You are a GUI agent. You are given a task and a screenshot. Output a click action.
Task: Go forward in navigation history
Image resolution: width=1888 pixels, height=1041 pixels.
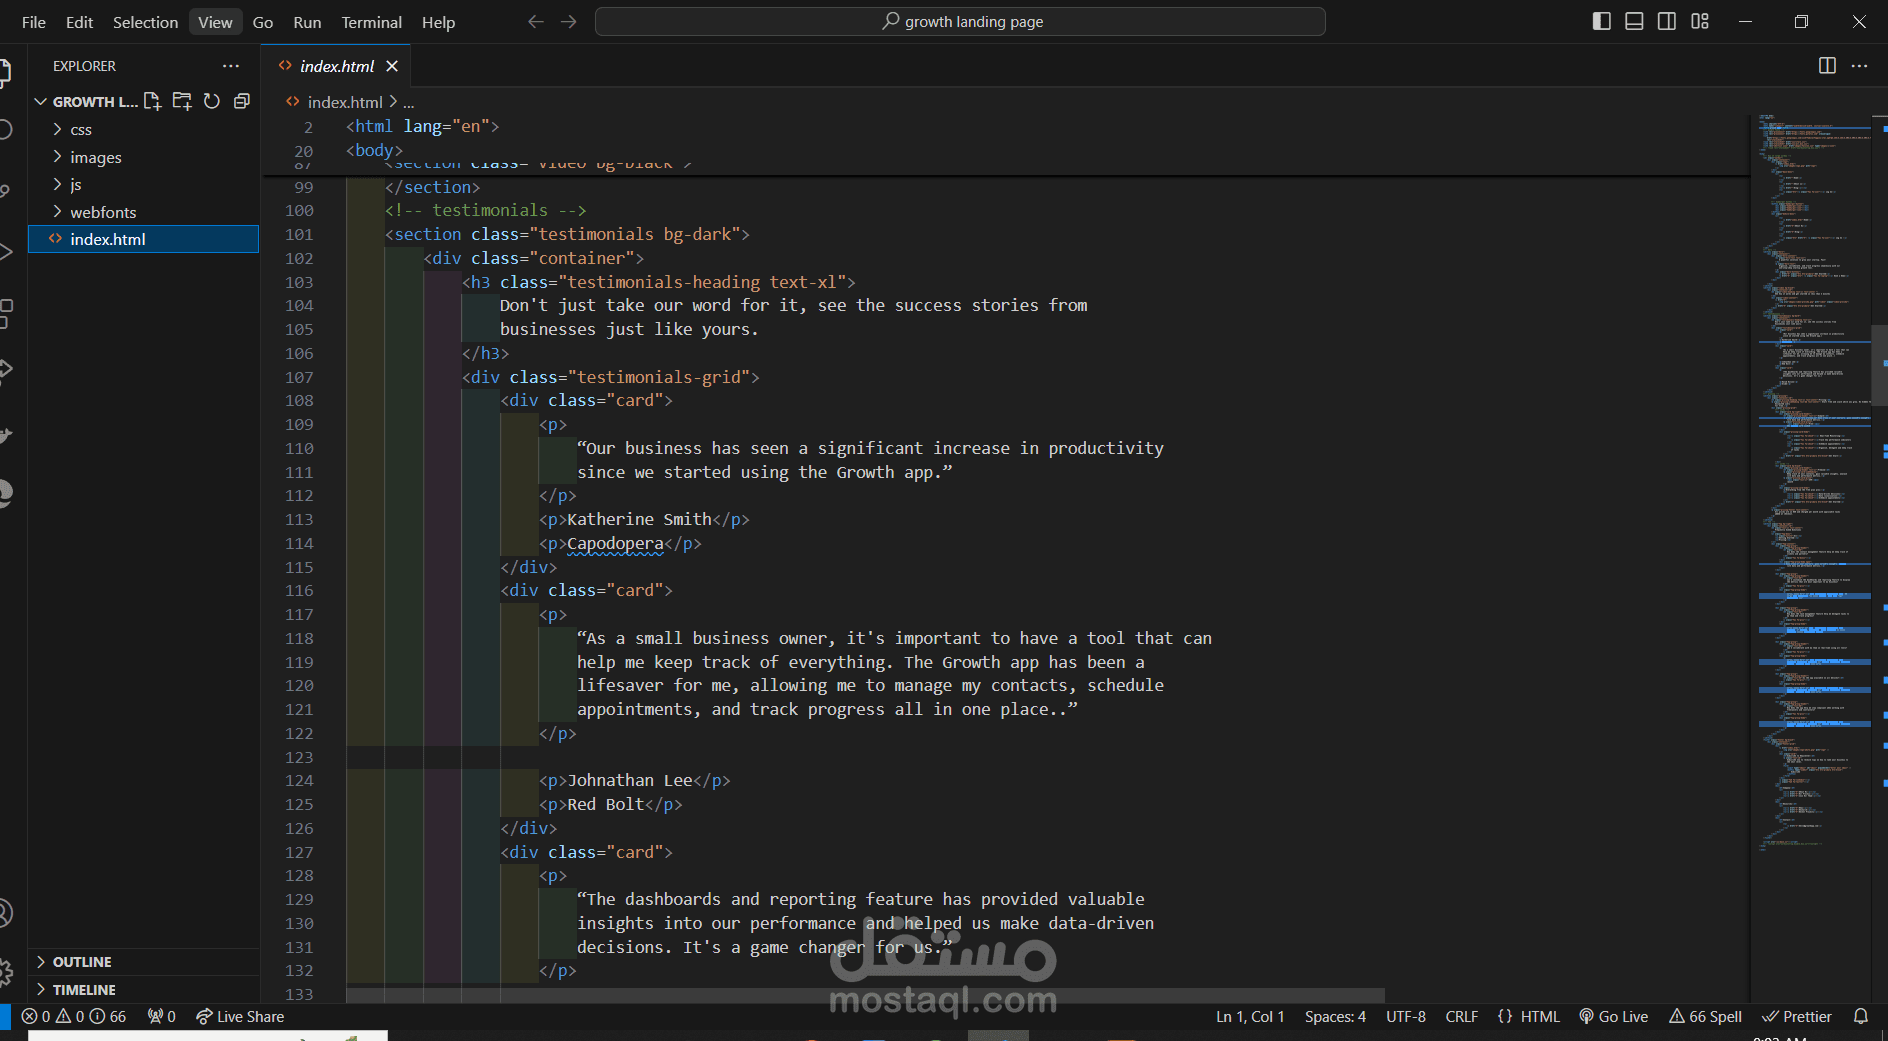(569, 22)
